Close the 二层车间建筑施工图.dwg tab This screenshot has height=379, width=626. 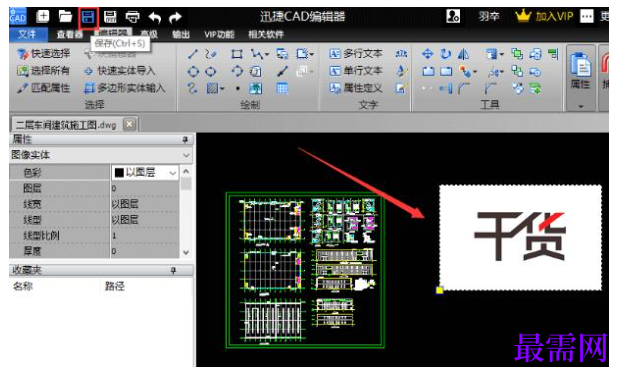tap(129, 124)
